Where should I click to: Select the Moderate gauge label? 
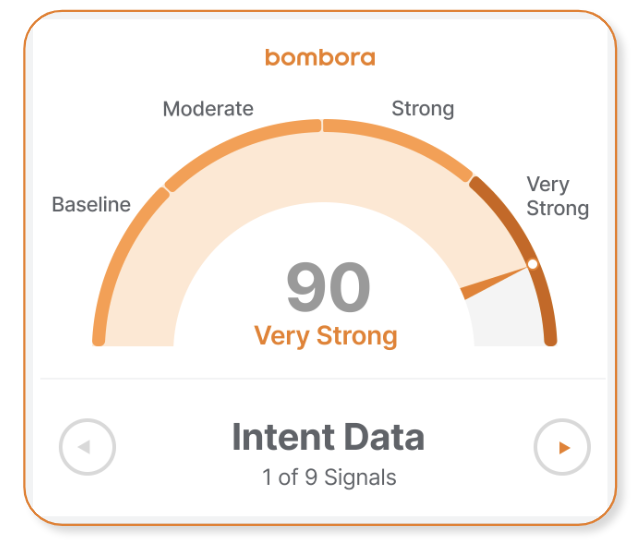pos(208,109)
